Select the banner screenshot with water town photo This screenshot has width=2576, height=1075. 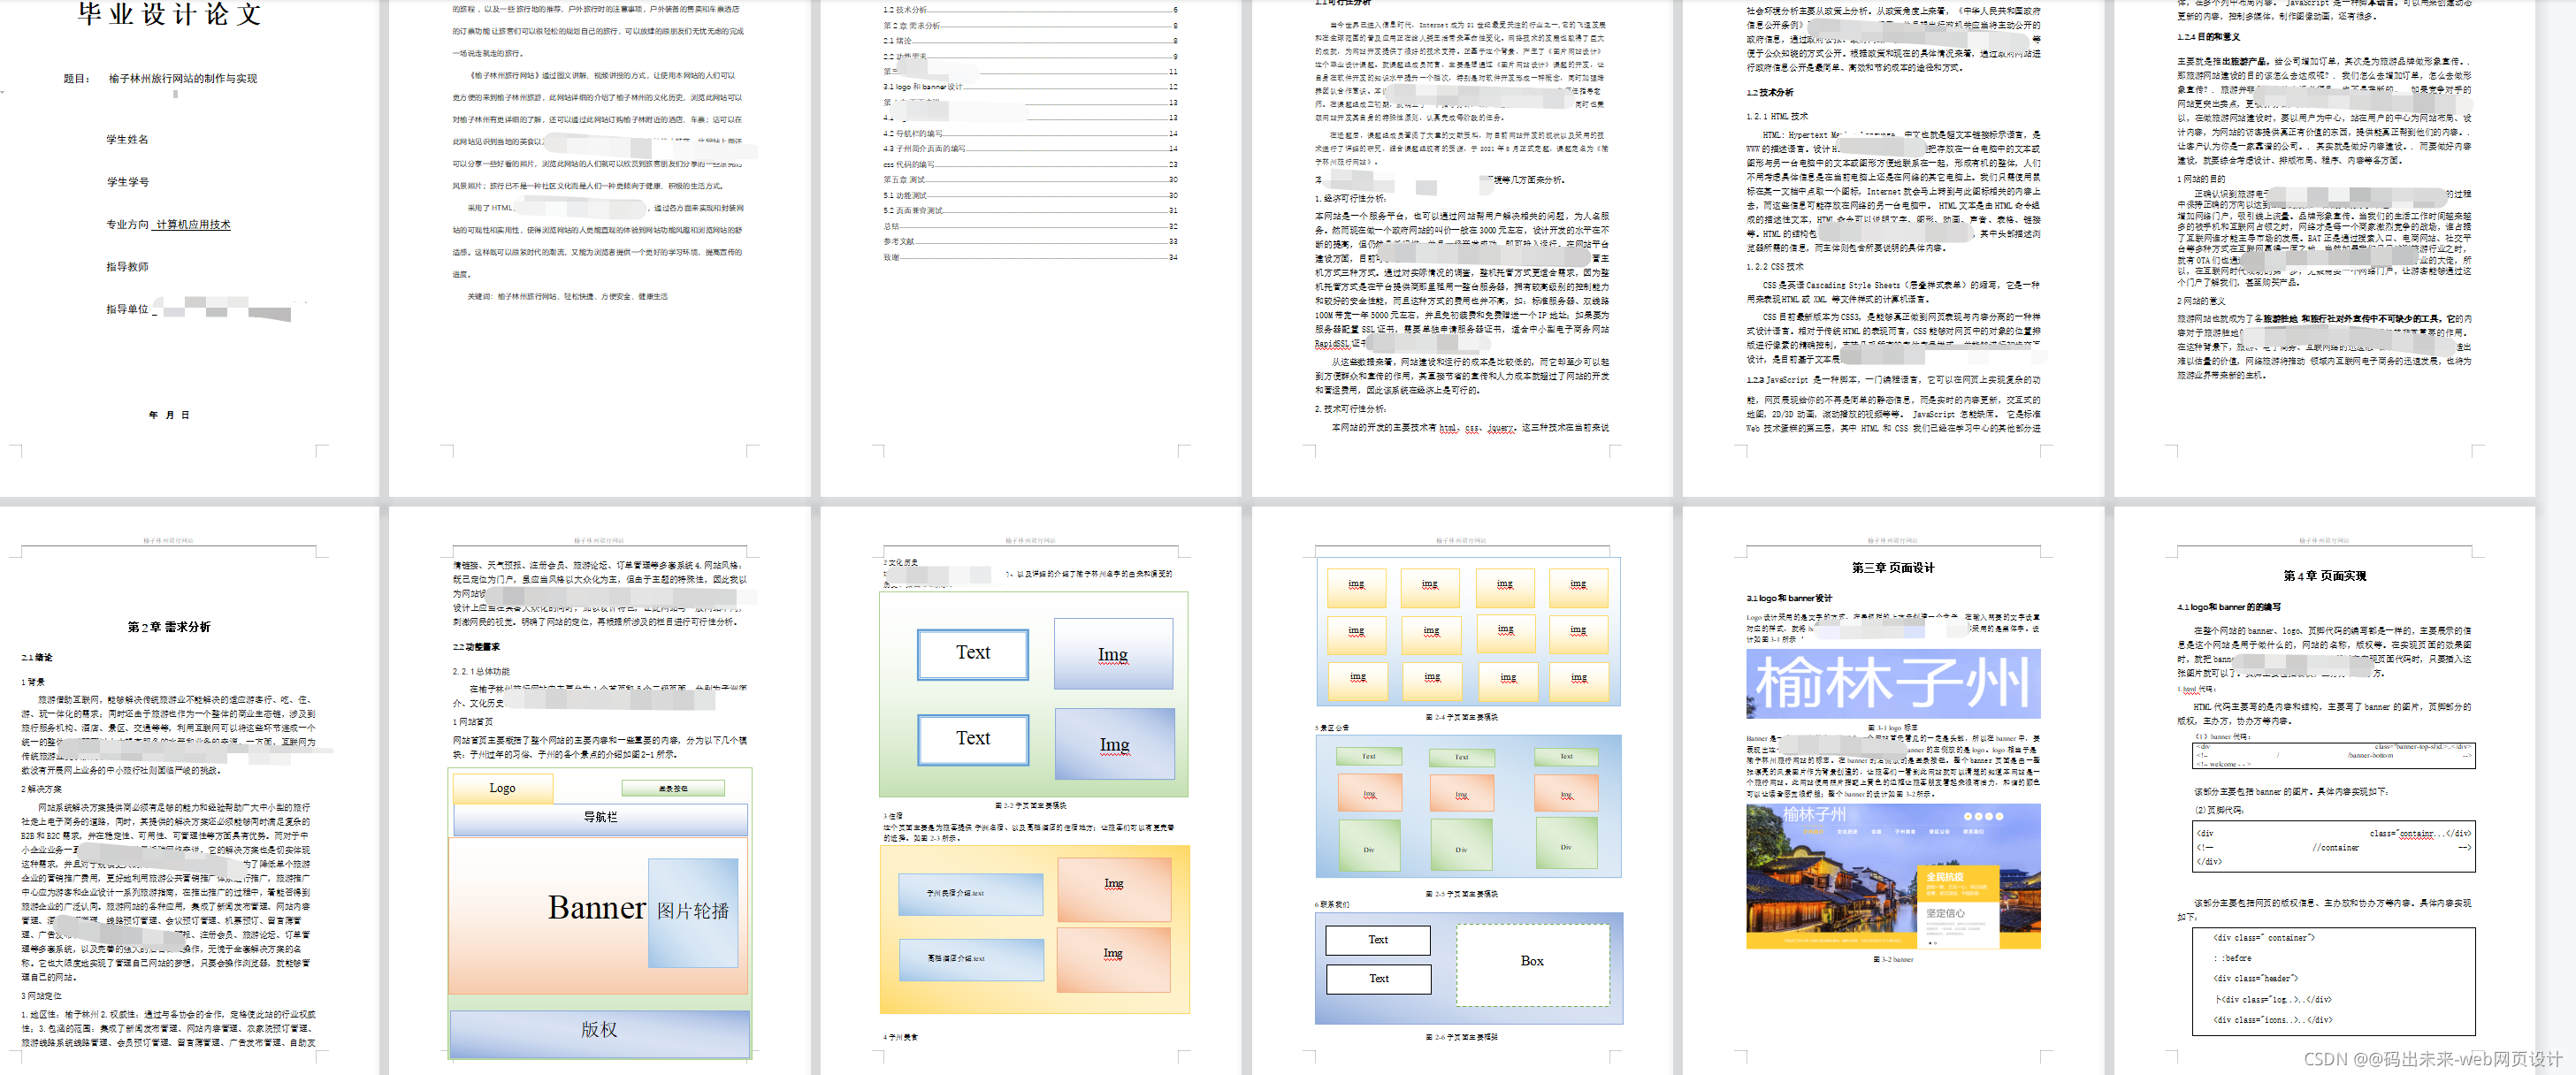click(x=1893, y=876)
